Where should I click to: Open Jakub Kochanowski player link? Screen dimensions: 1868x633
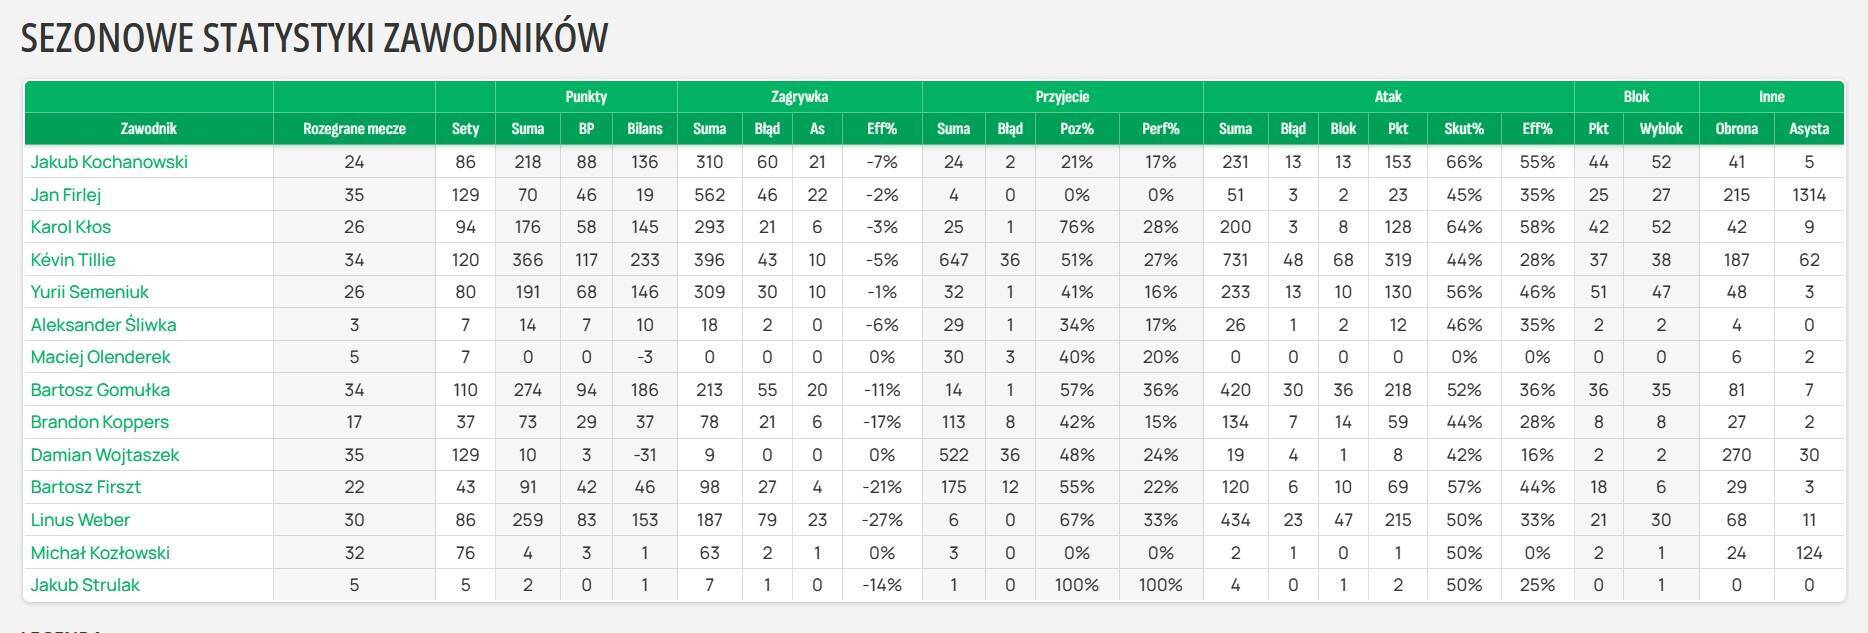[109, 162]
